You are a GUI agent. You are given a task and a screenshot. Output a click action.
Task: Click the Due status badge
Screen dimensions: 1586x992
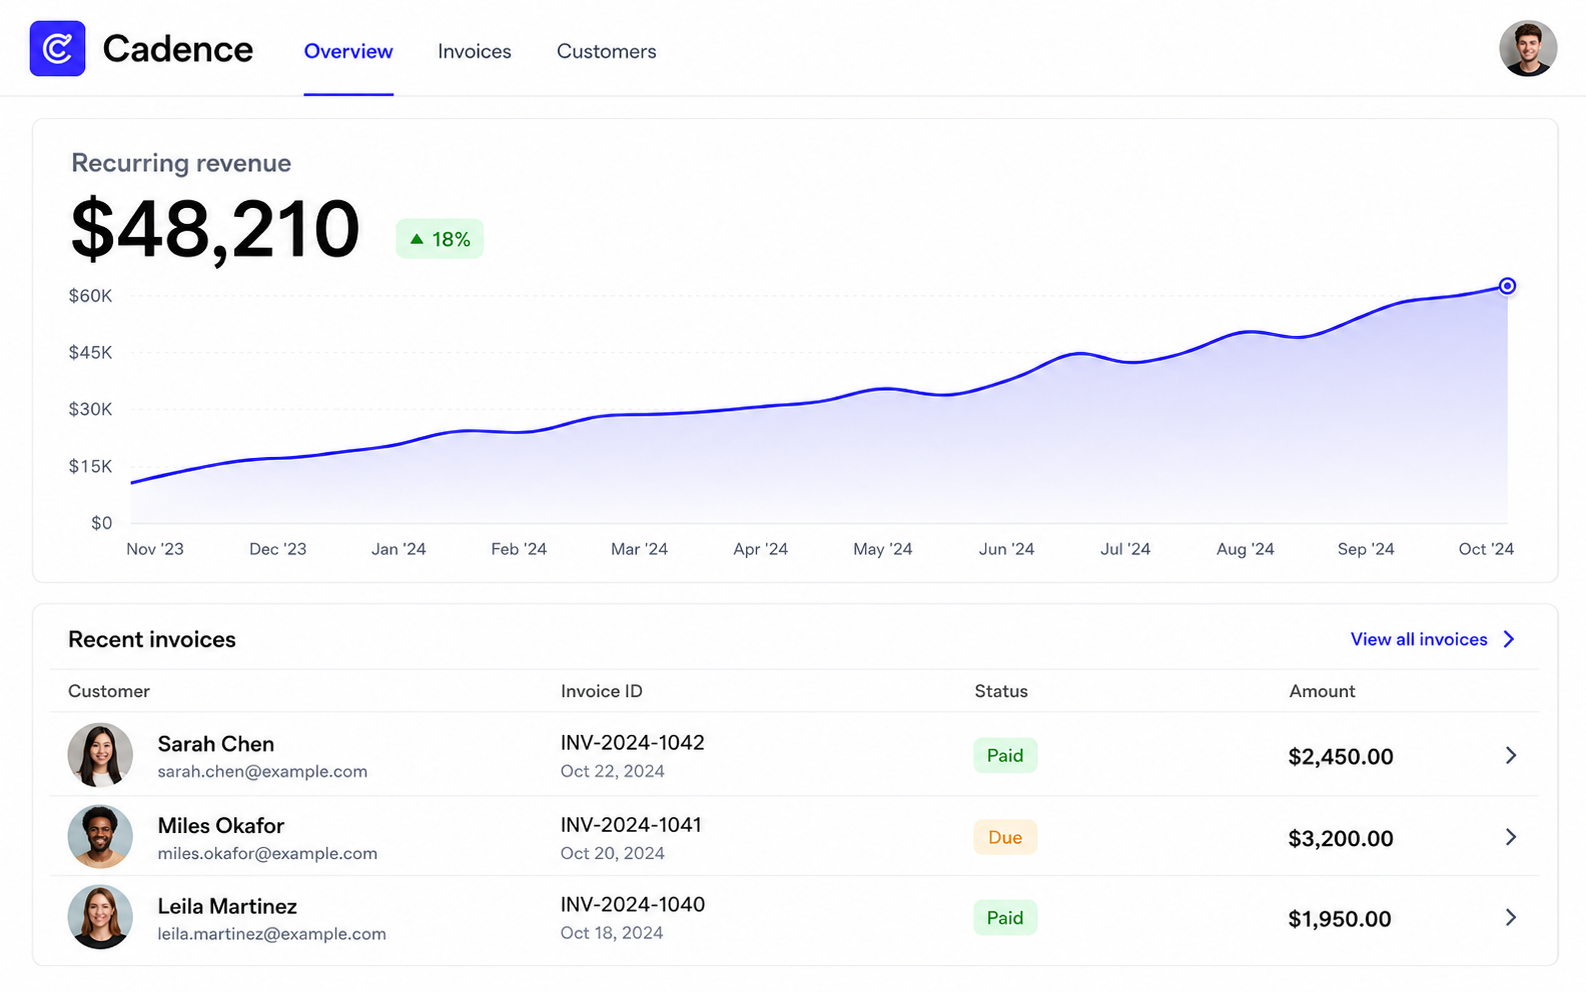1005,837
